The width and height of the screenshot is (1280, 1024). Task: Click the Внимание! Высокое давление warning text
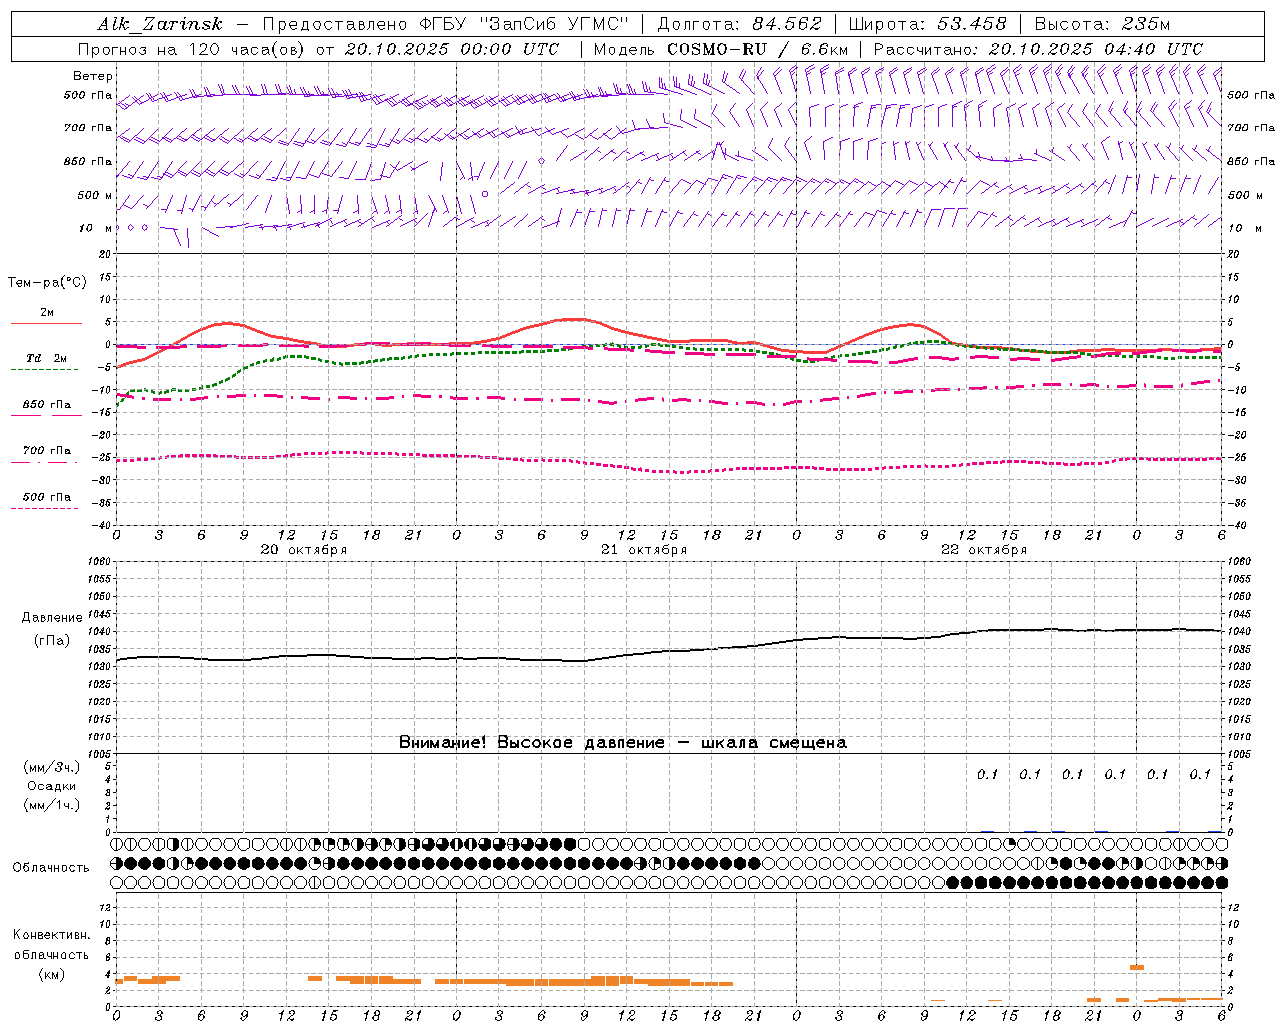[623, 743]
